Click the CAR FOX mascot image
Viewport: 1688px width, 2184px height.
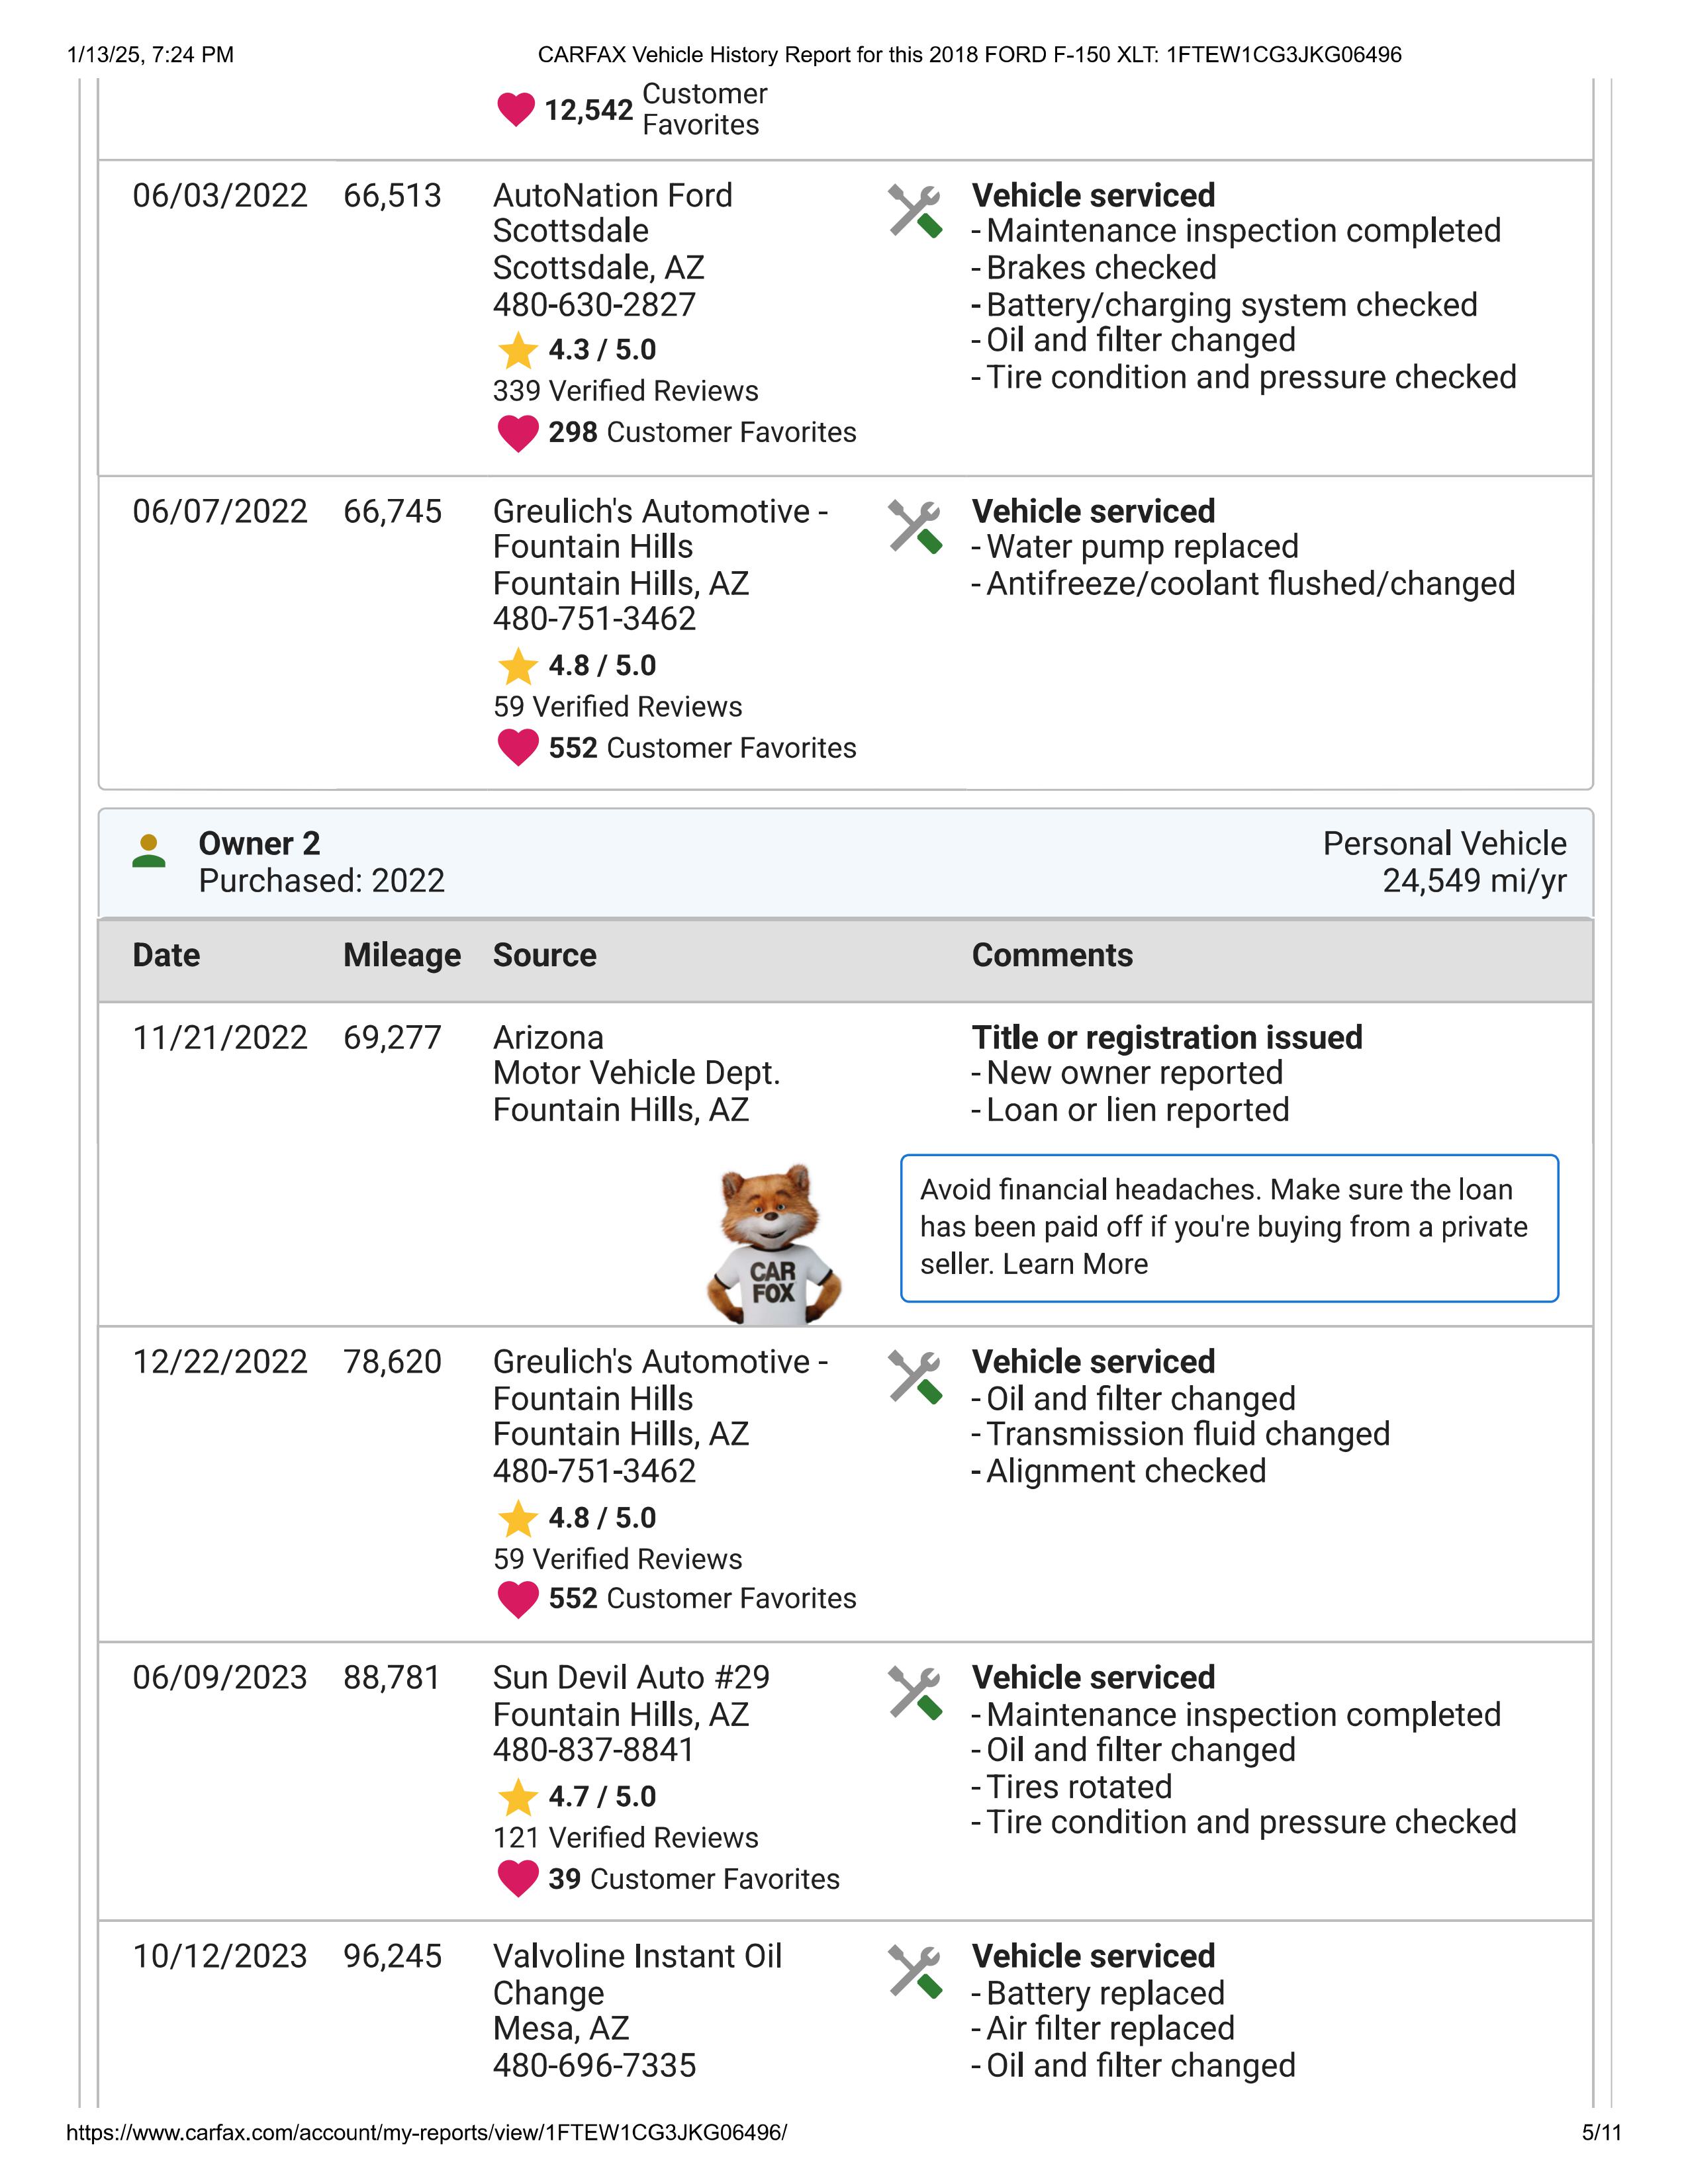(774, 1244)
